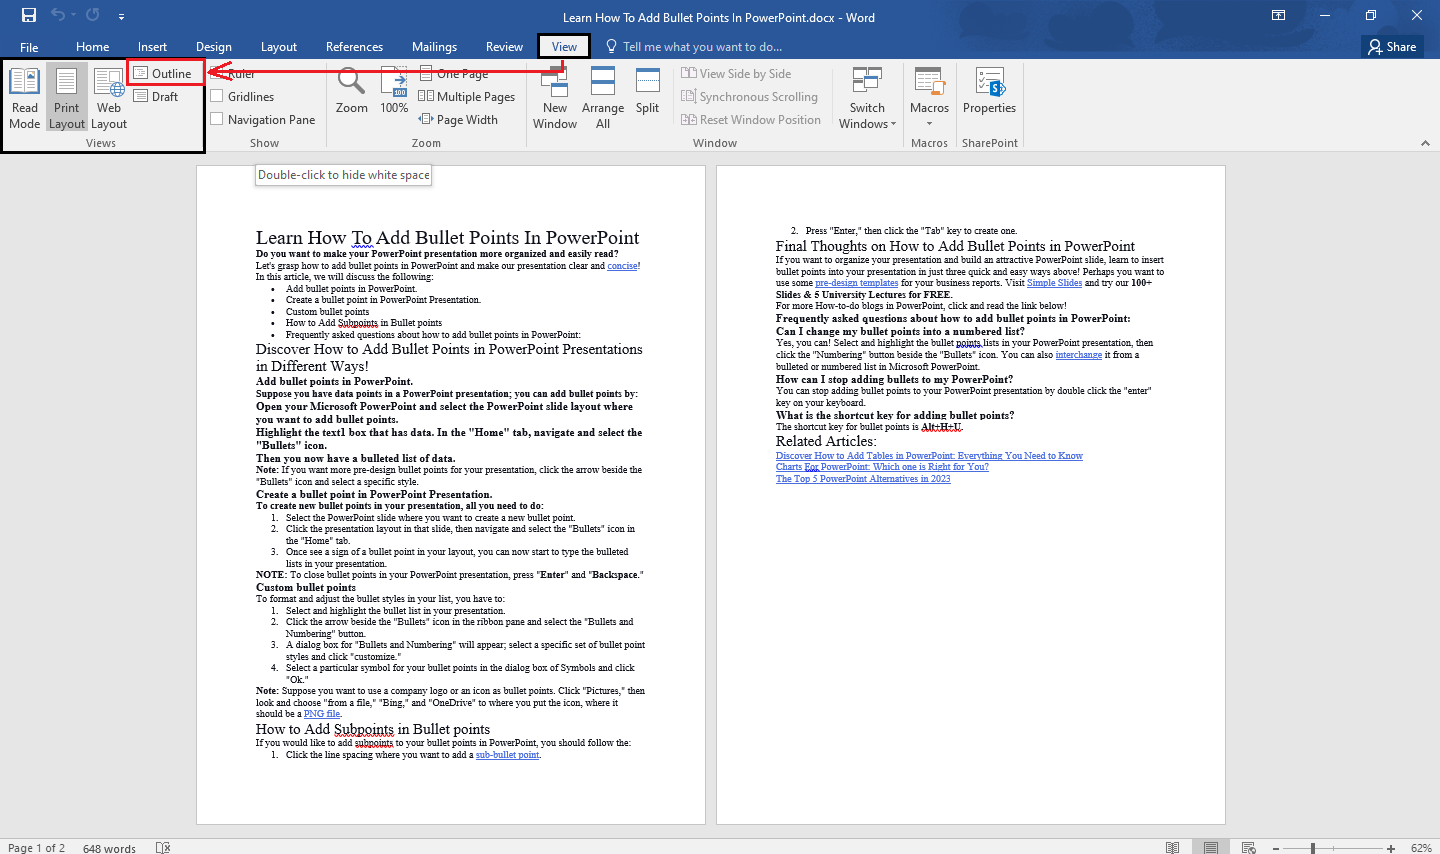Open the Zoom dialog via the magnifier icon
The height and width of the screenshot is (854, 1440).
click(351, 96)
